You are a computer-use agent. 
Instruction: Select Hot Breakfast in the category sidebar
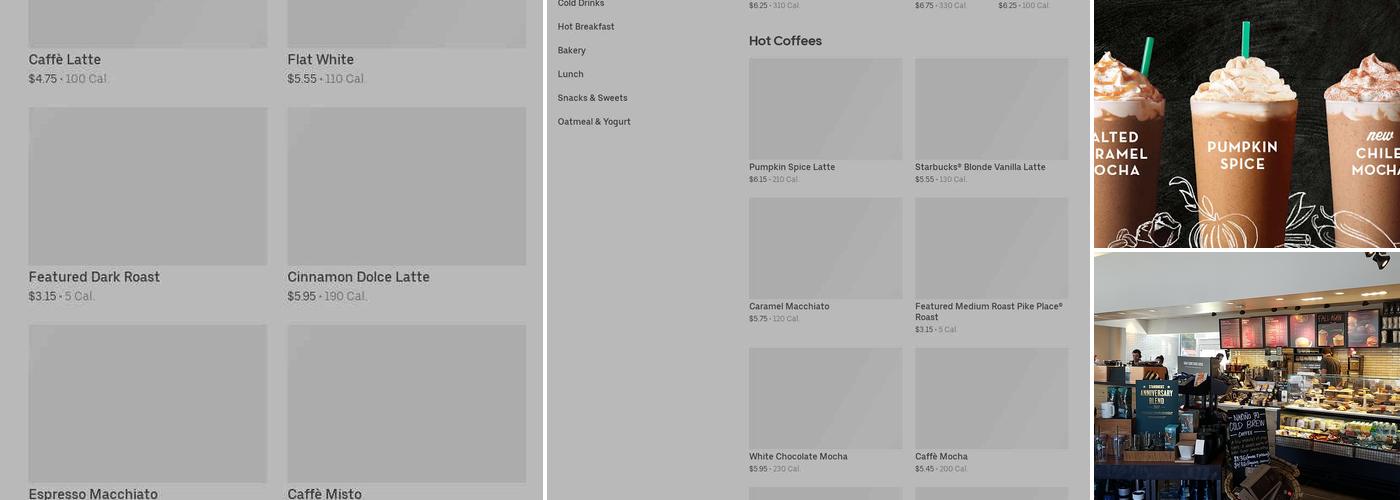click(586, 27)
